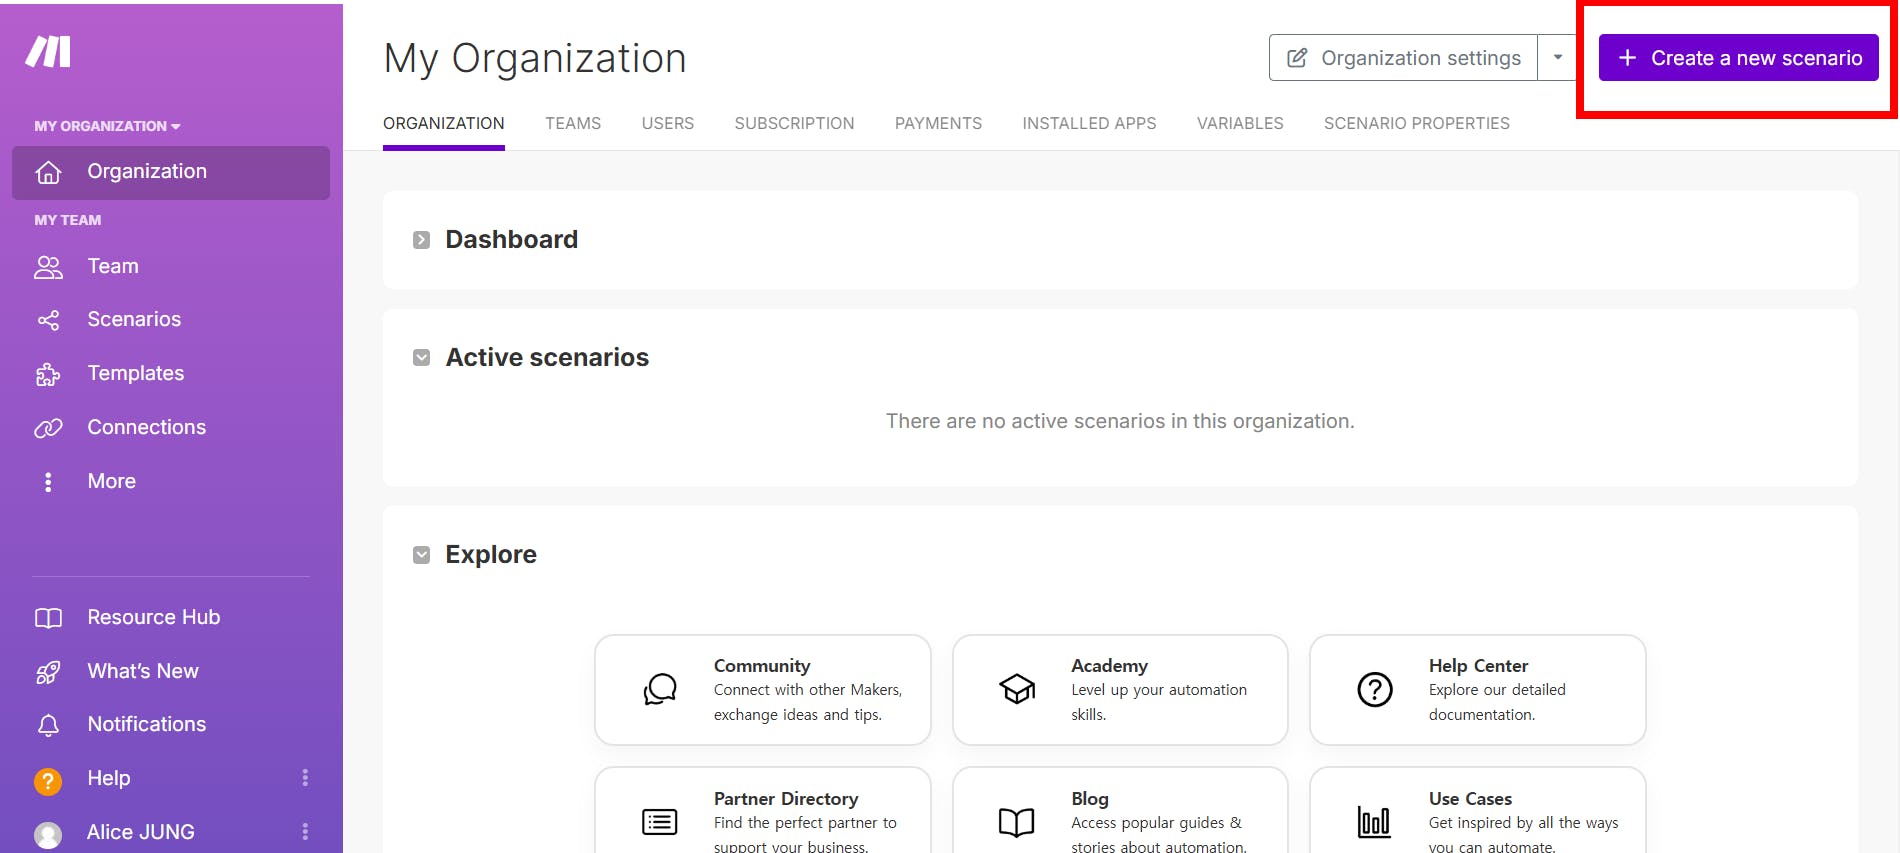The image size is (1900, 853).
Task: Click Create a new scenario button
Action: 1738,58
